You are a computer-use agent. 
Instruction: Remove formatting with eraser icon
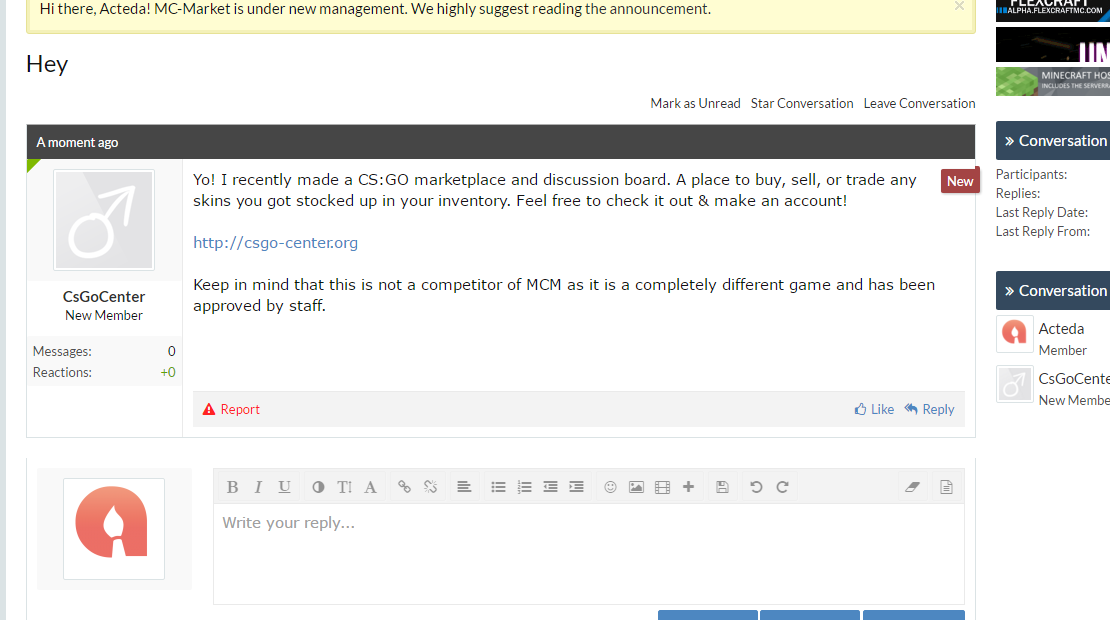912,487
